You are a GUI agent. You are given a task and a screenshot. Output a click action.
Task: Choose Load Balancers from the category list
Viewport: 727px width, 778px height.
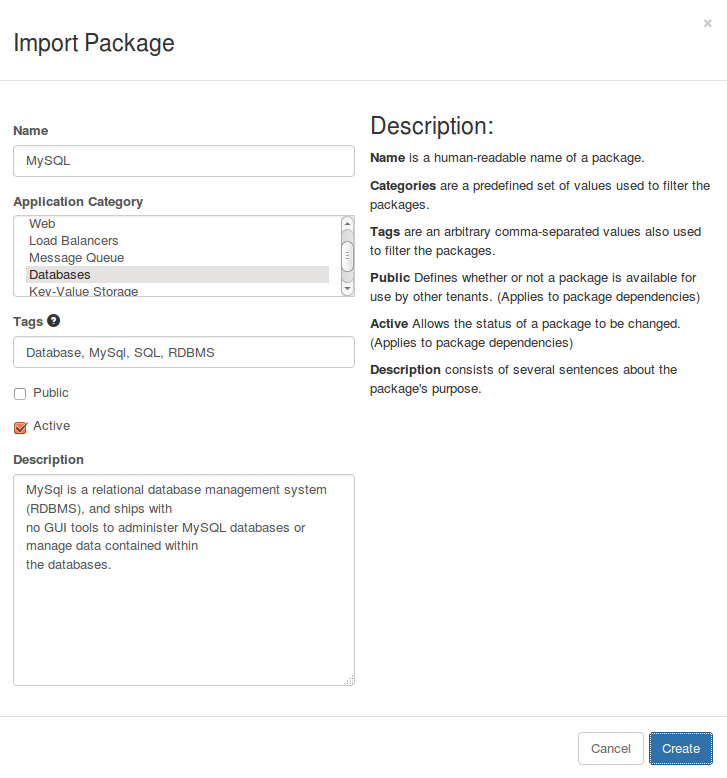click(73, 241)
